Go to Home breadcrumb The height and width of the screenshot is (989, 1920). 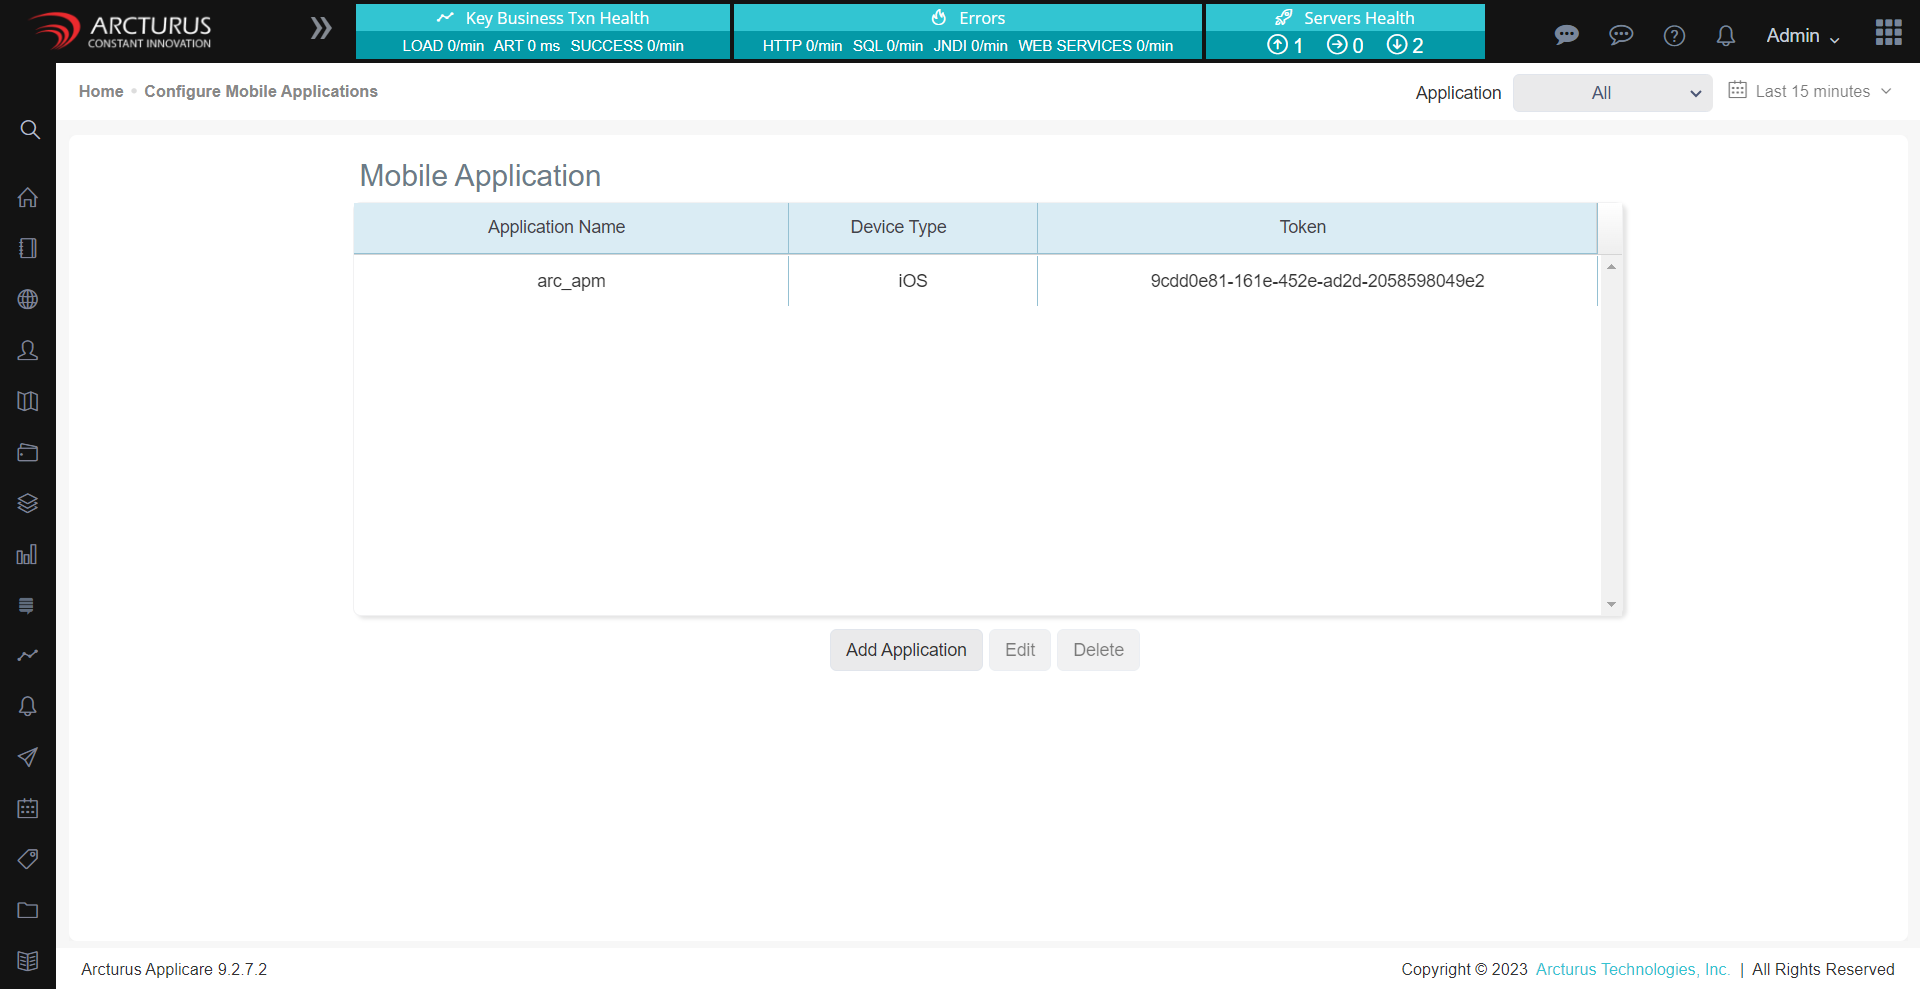[x=101, y=91]
